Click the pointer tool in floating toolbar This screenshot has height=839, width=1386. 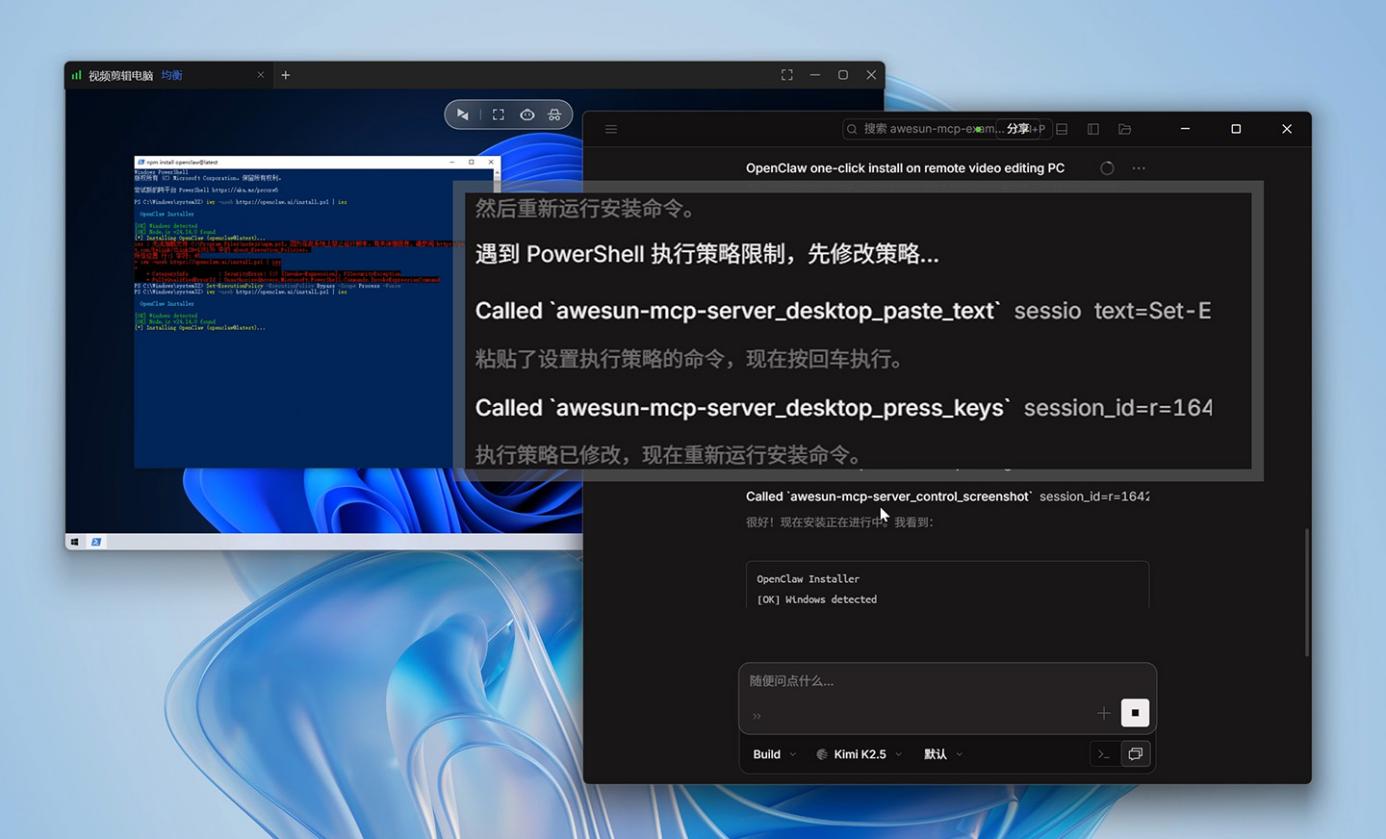(x=462, y=115)
